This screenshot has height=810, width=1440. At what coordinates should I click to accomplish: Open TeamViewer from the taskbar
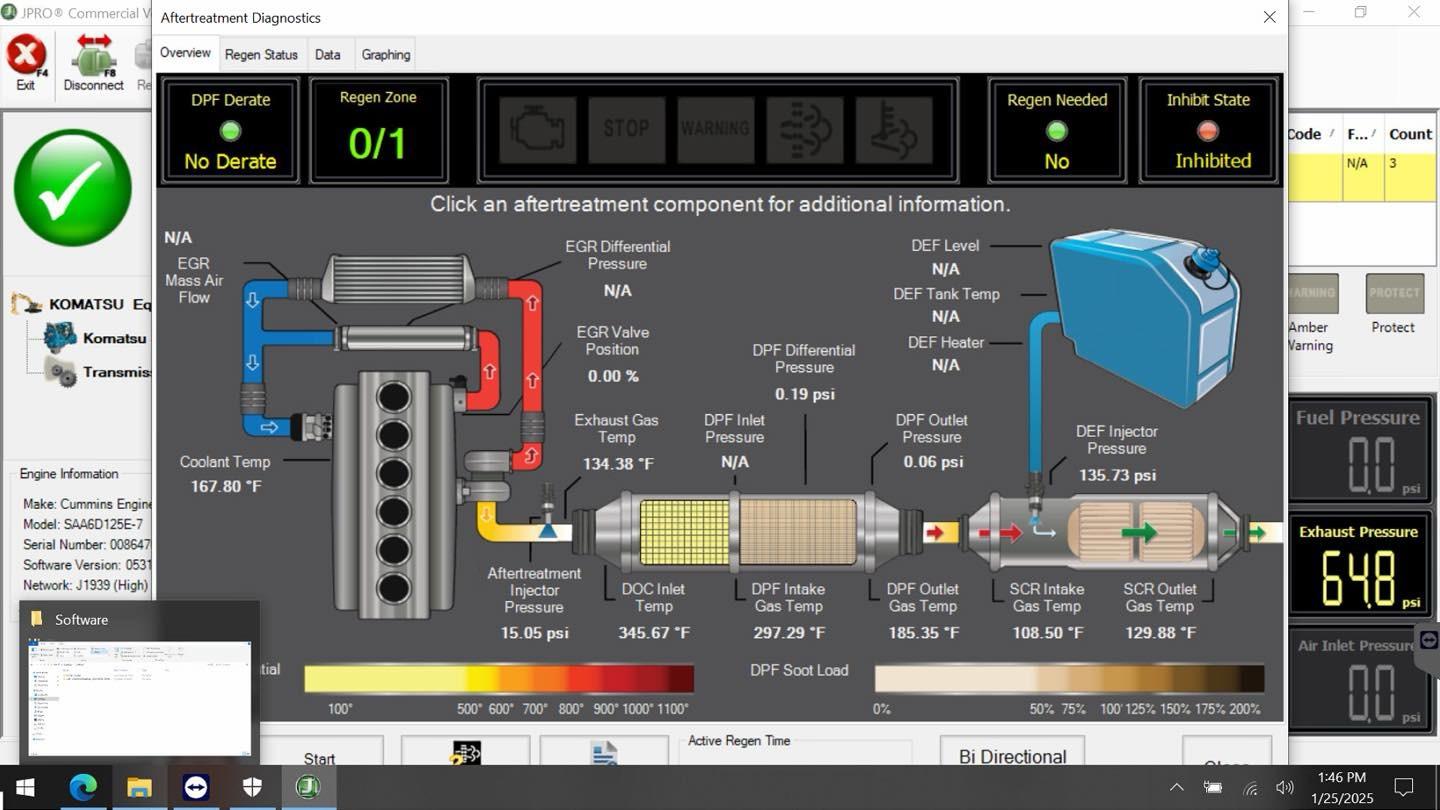pos(196,787)
